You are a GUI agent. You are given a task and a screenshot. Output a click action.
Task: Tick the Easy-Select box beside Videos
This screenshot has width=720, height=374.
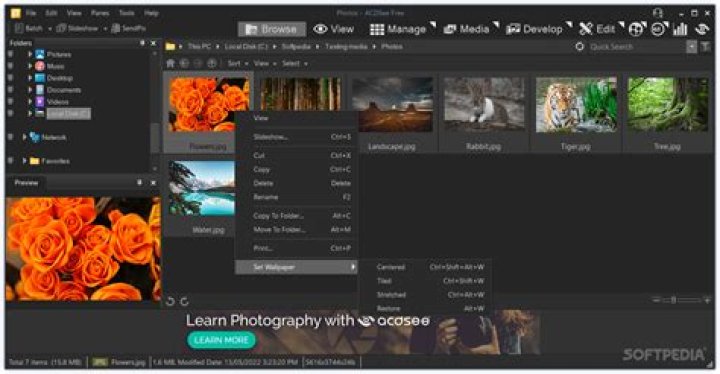(x=10, y=102)
